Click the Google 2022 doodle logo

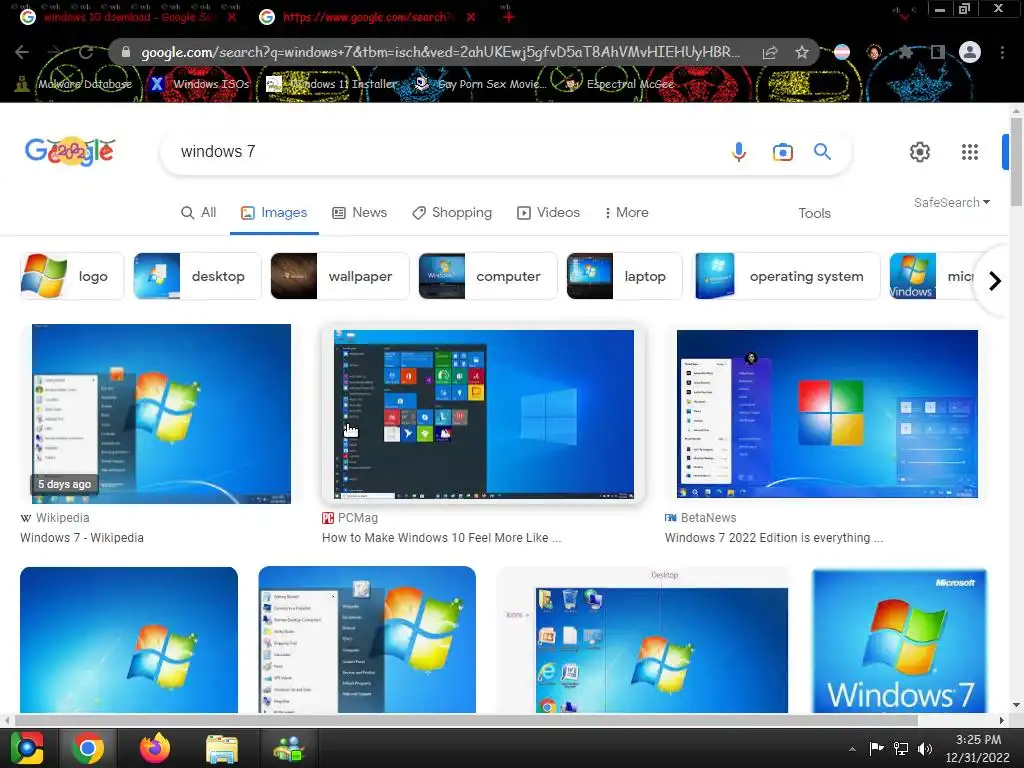click(x=70, y=152)
